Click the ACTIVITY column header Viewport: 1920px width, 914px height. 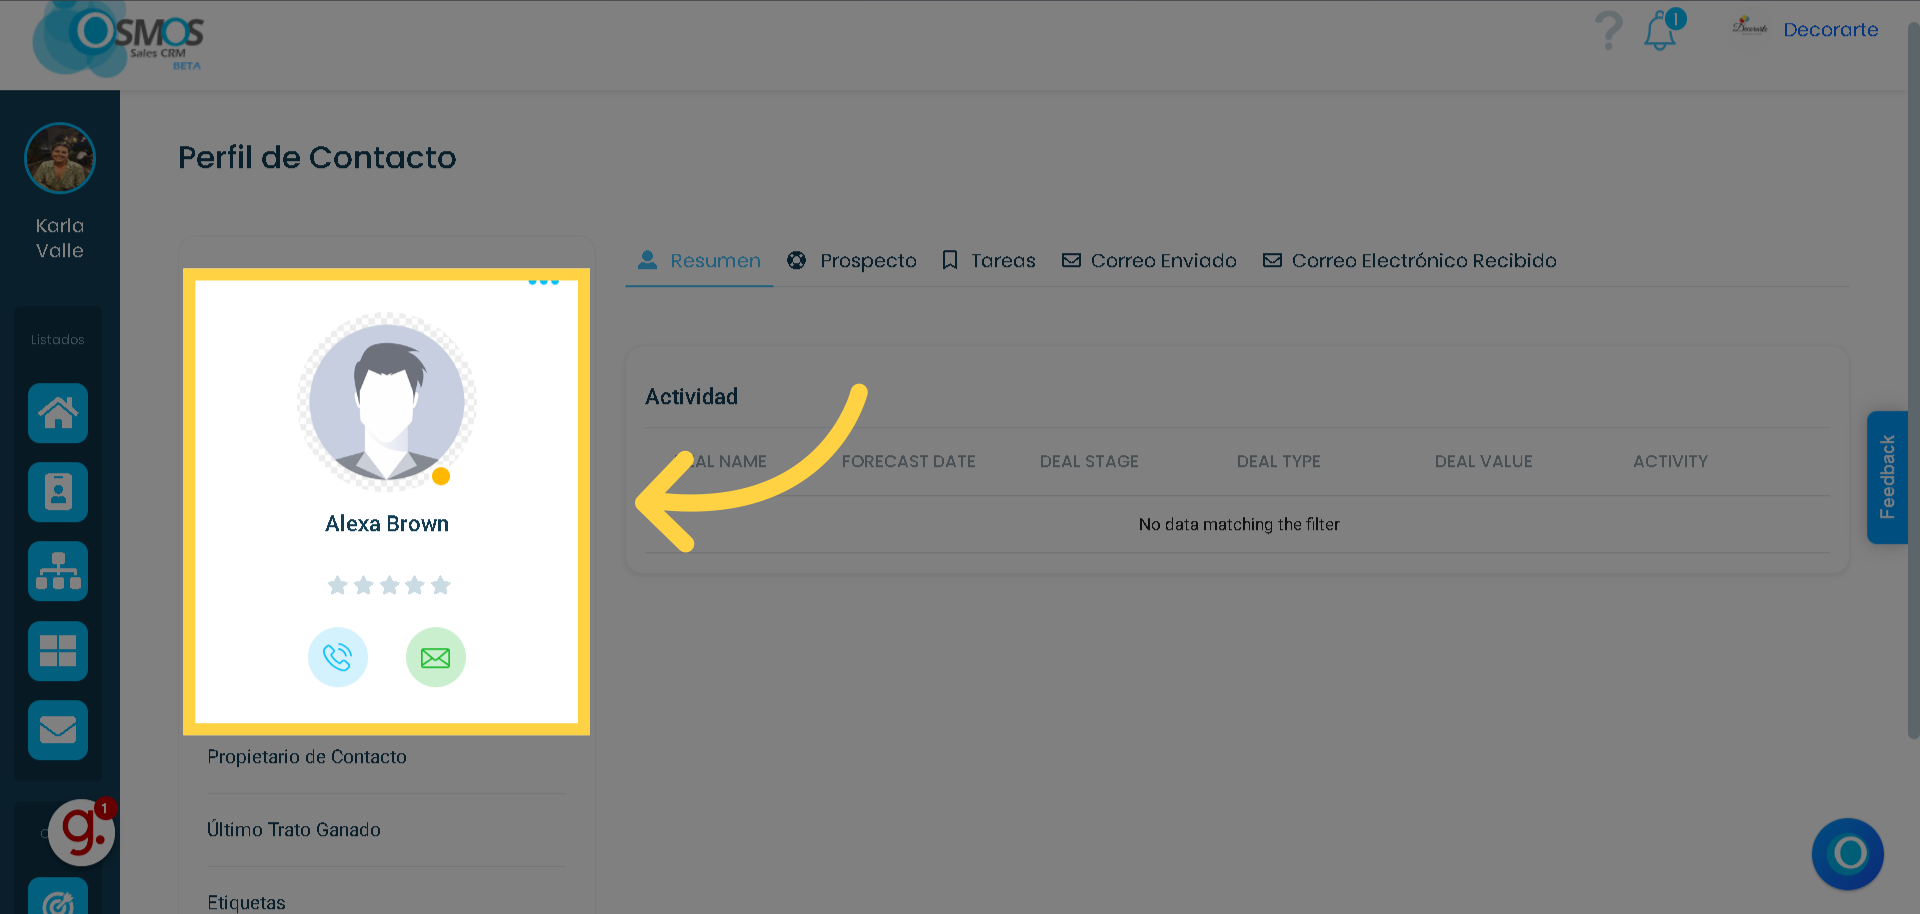point(1670,462)
